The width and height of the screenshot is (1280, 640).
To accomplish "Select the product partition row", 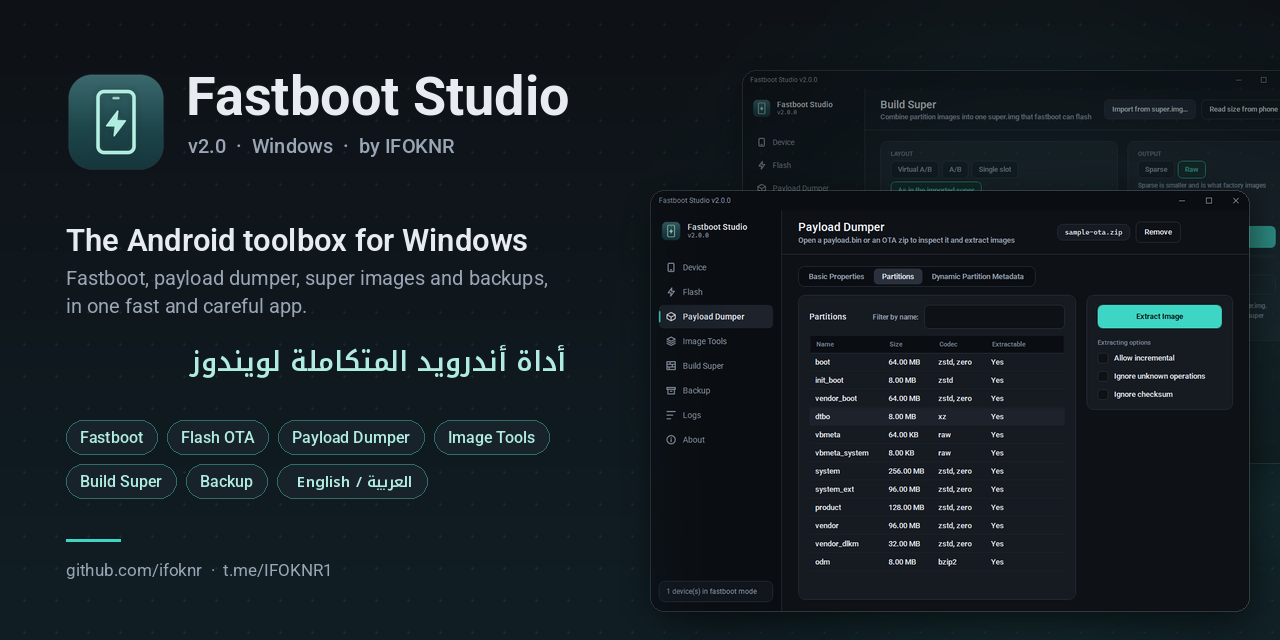I will (x=937, y=507).
